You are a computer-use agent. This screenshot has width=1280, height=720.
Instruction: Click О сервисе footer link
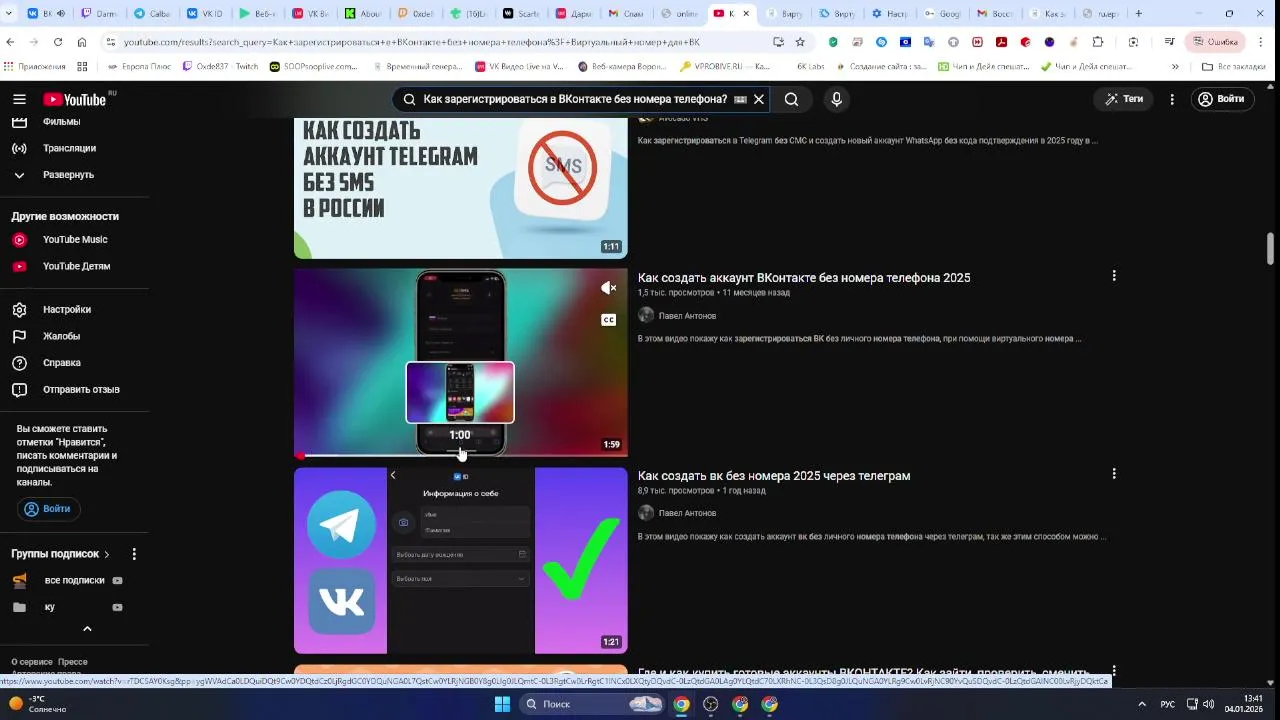click(x=32, y=662)
